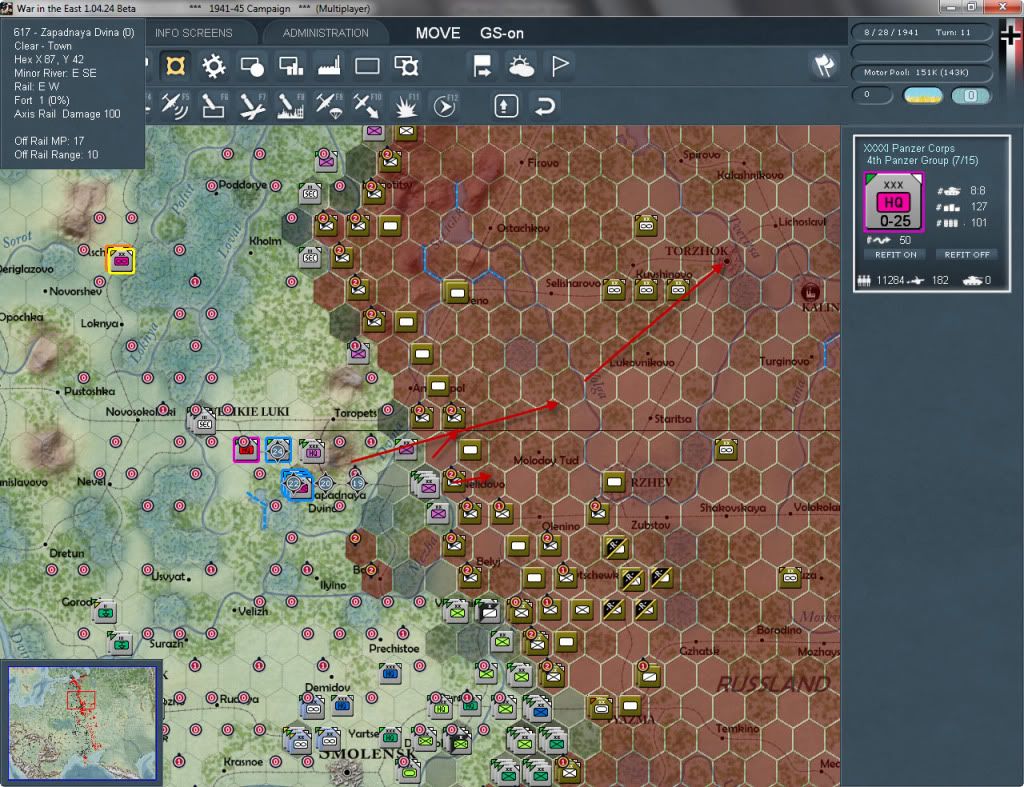
Task: Click the XXXI Panzer Corps unit name
Action: [908, 148]
